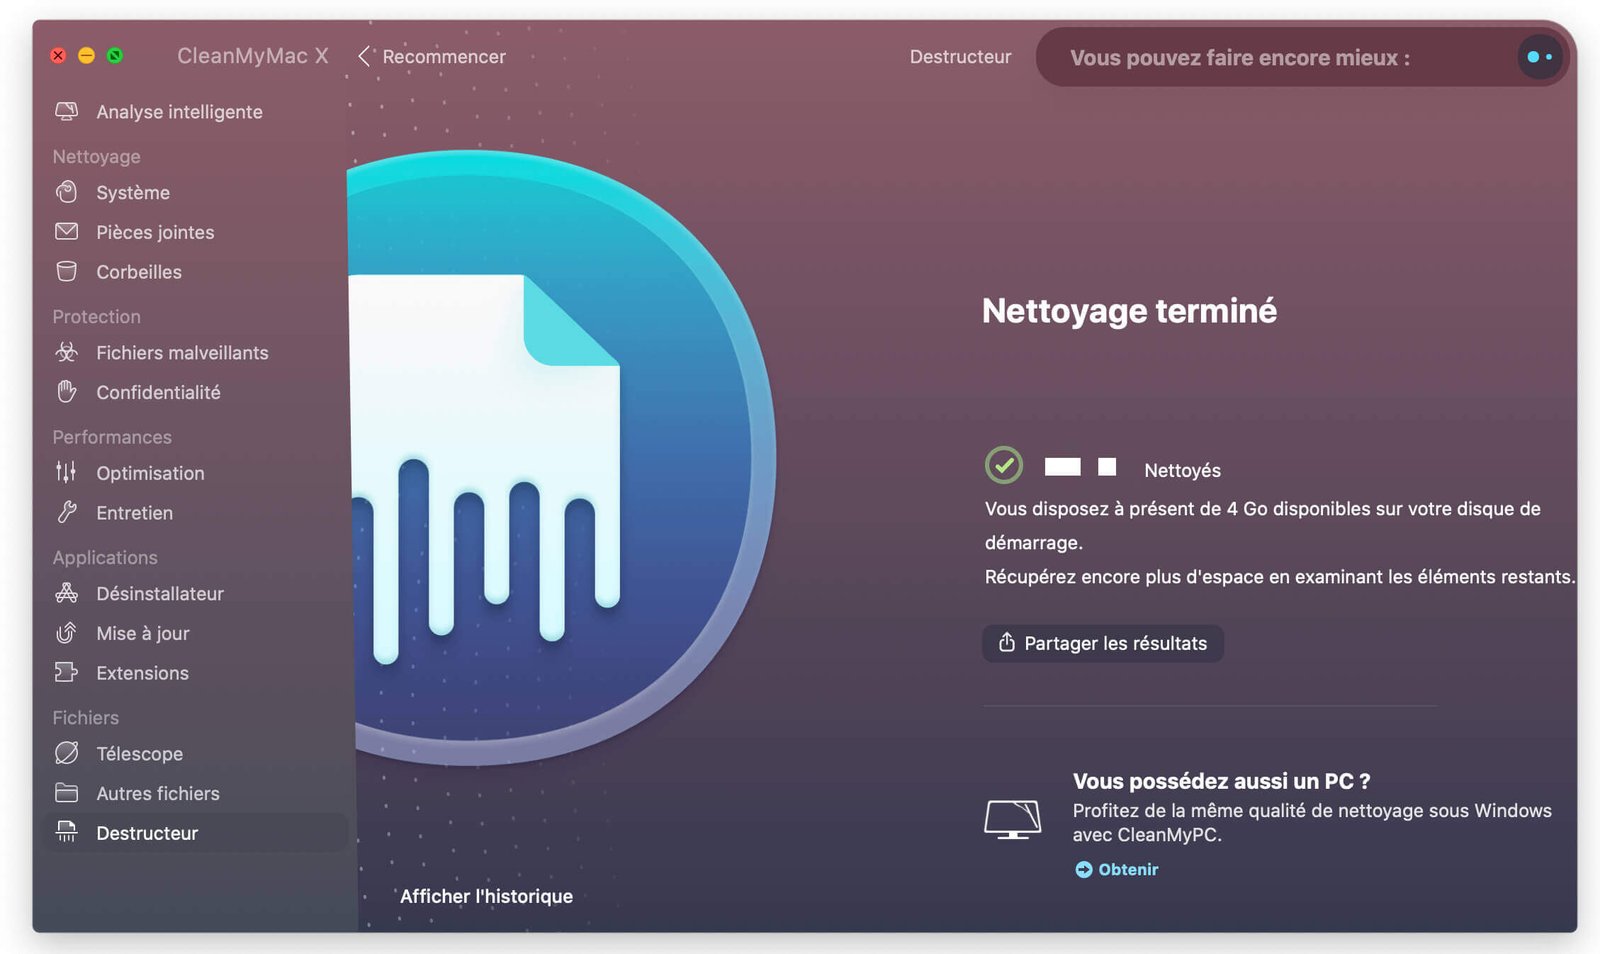Click the Fichiers malveillants biohazard icon
Viewport: 1600px width, 954px height.
click(66, 352)
